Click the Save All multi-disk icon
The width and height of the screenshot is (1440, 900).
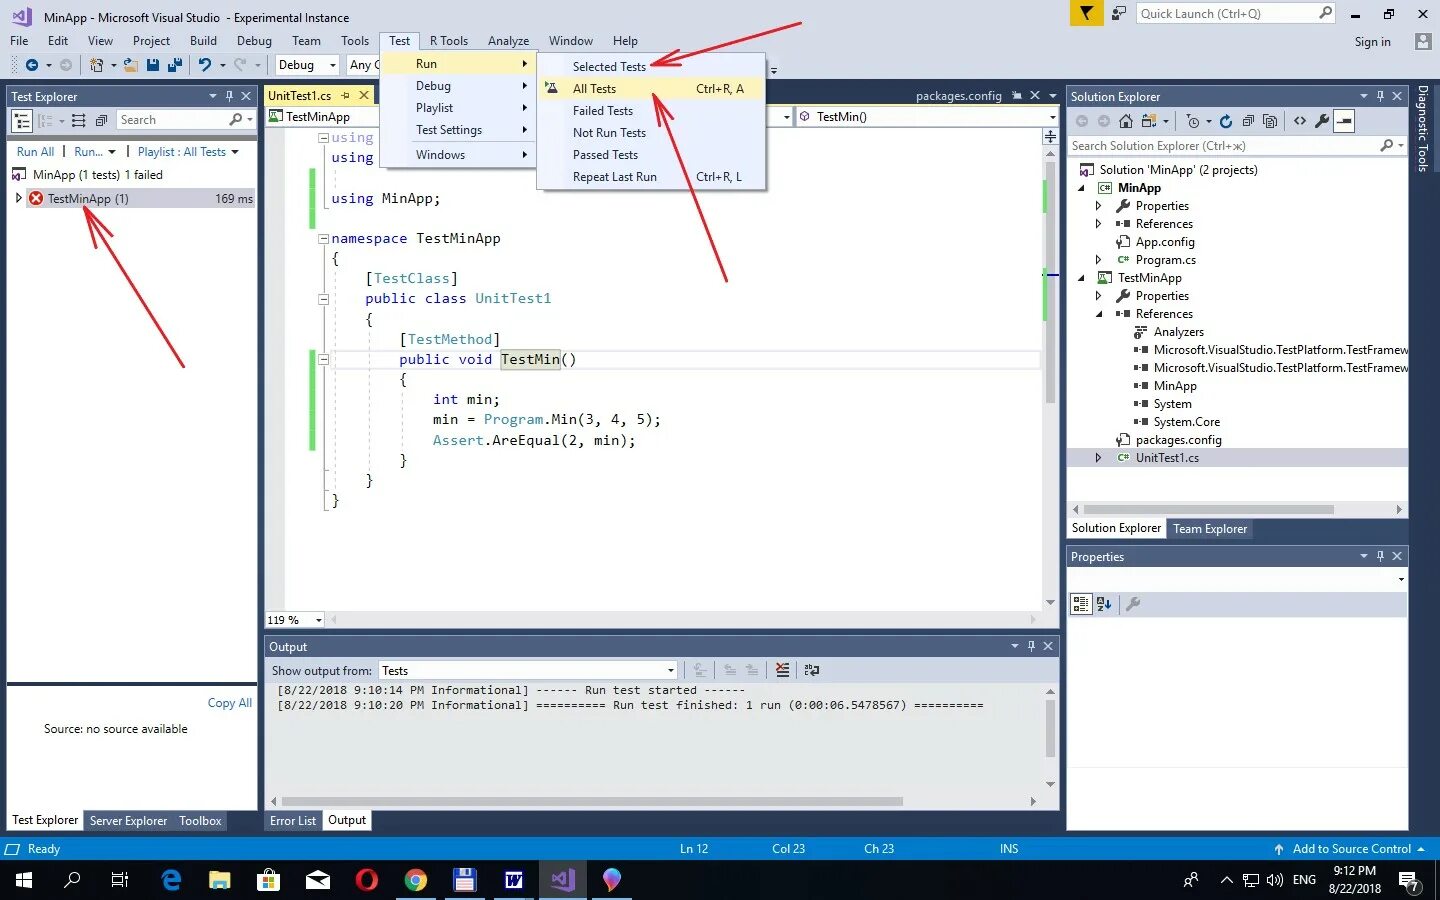(x=175, y=65)
